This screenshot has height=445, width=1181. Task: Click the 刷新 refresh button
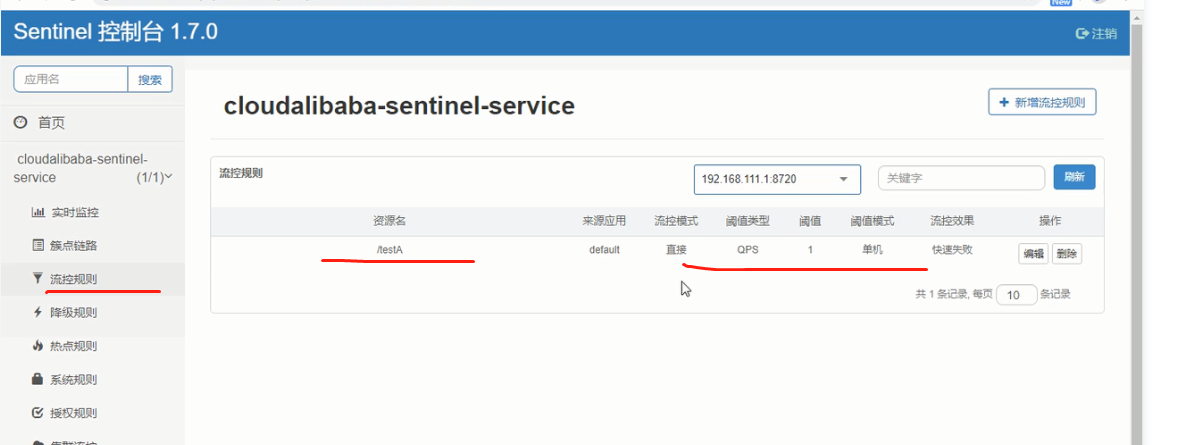pos(1074,177)
